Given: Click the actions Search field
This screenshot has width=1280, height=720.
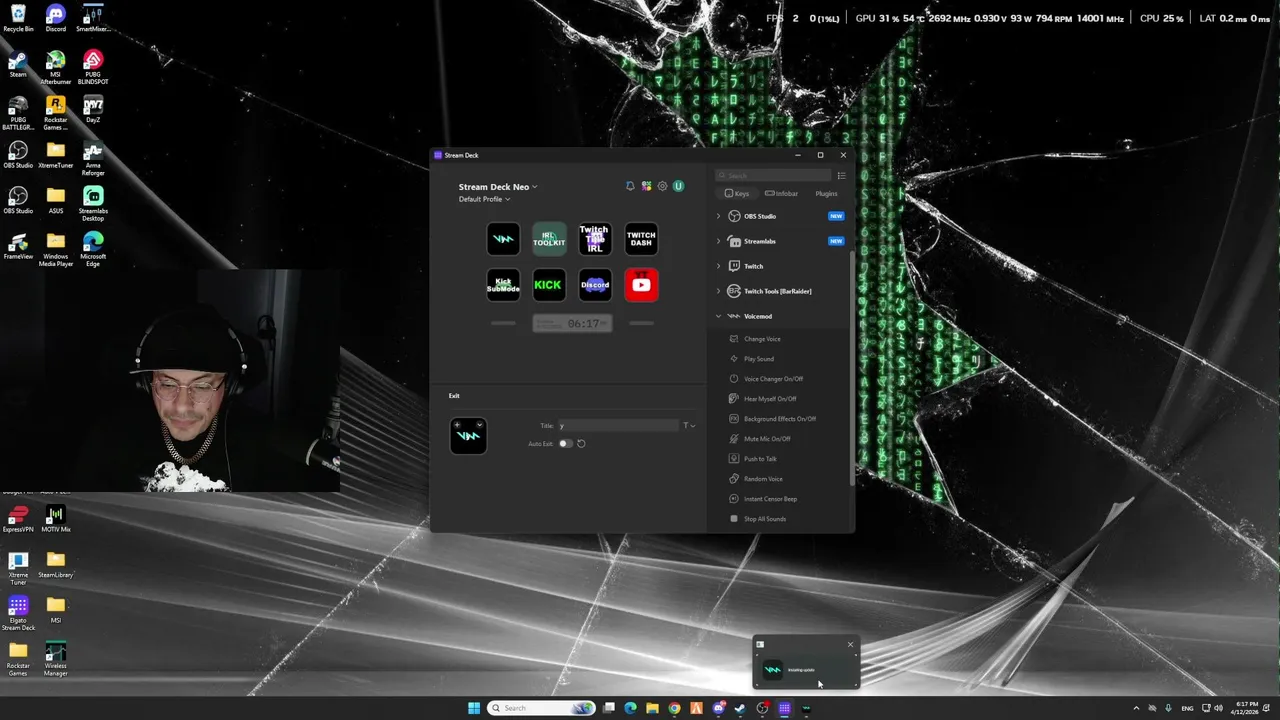Looking at the screenshot, I should click(x=773, y=176).
